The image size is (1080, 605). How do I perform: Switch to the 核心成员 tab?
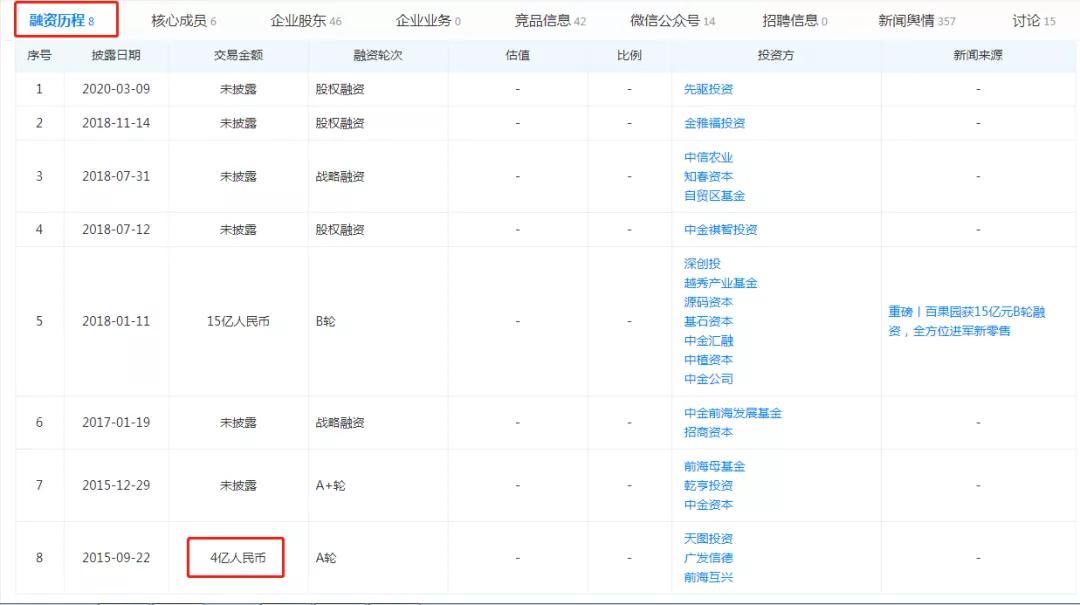coord(184,21)
